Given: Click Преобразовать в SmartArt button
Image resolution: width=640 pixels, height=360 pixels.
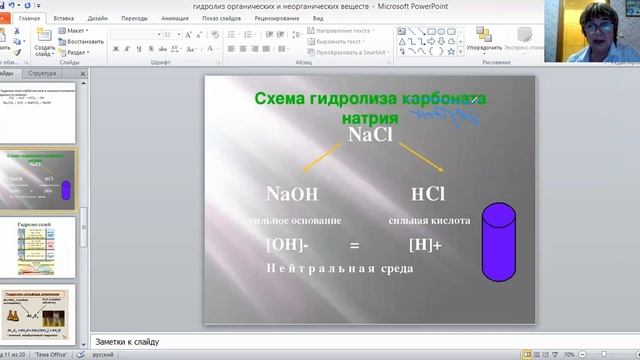Looking at the screenshot, I should click(348, 52).
